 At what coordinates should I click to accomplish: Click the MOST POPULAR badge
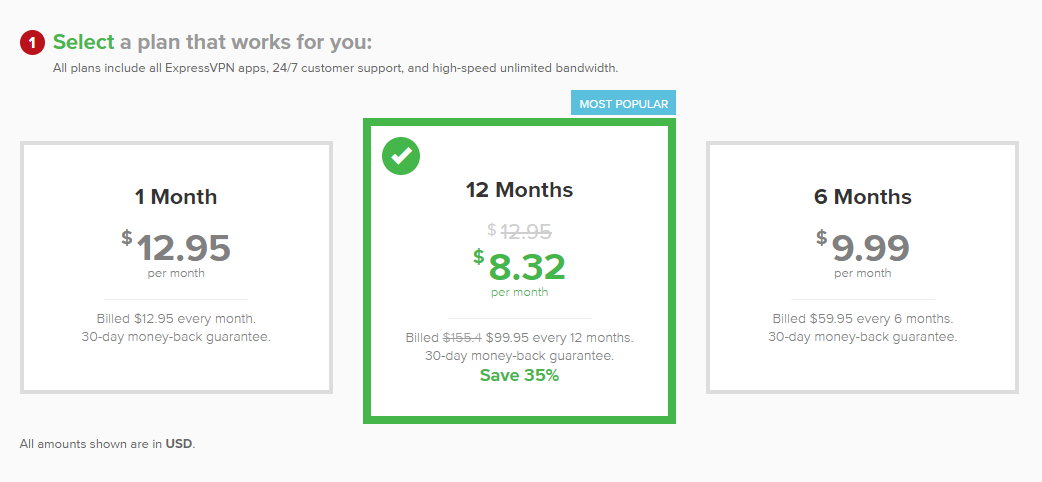click(623, 103)
